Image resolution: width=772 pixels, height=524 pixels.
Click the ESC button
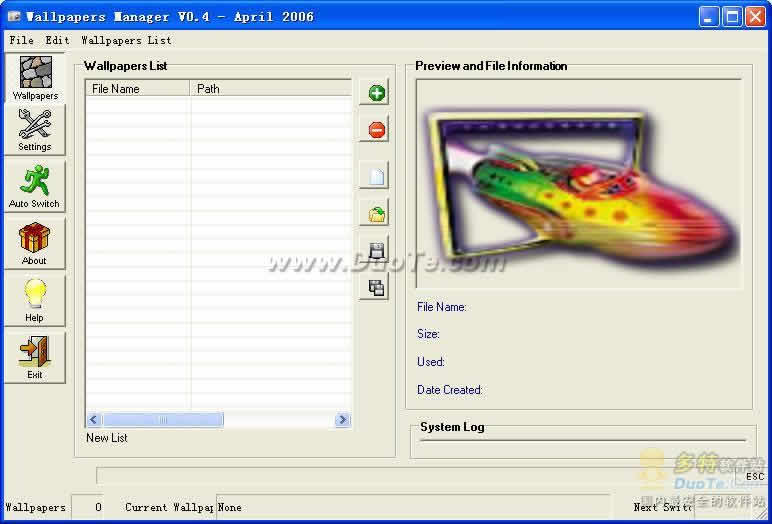pyautogui.click(x=754, y=476)
